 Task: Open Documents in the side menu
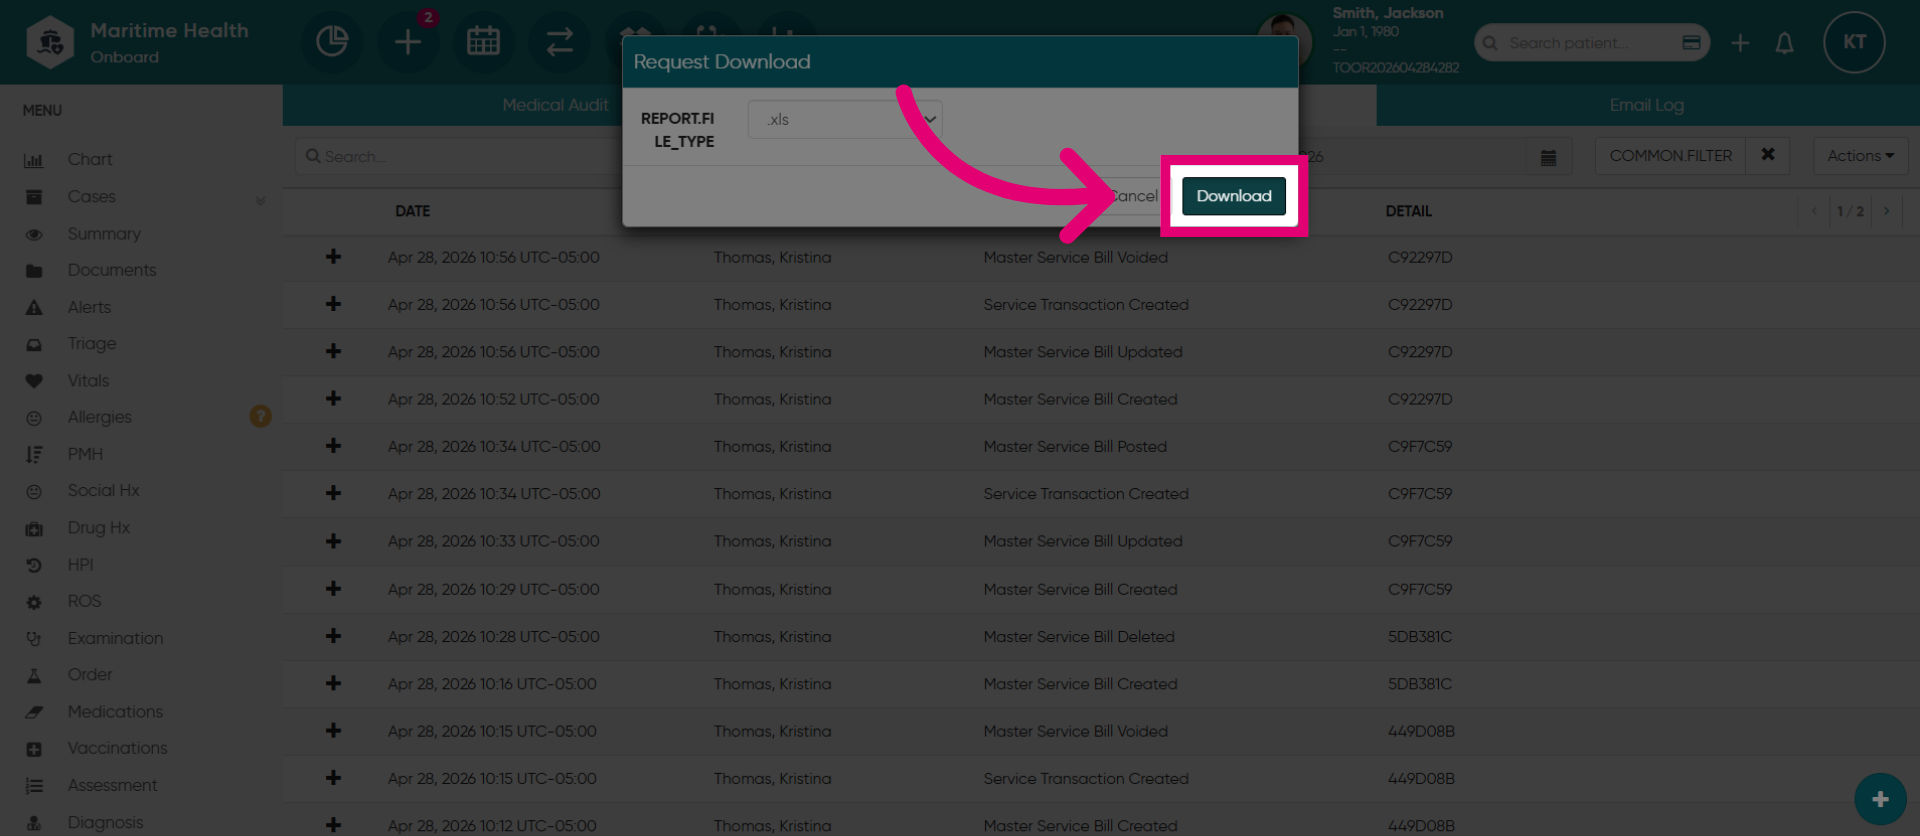[112, 270]
